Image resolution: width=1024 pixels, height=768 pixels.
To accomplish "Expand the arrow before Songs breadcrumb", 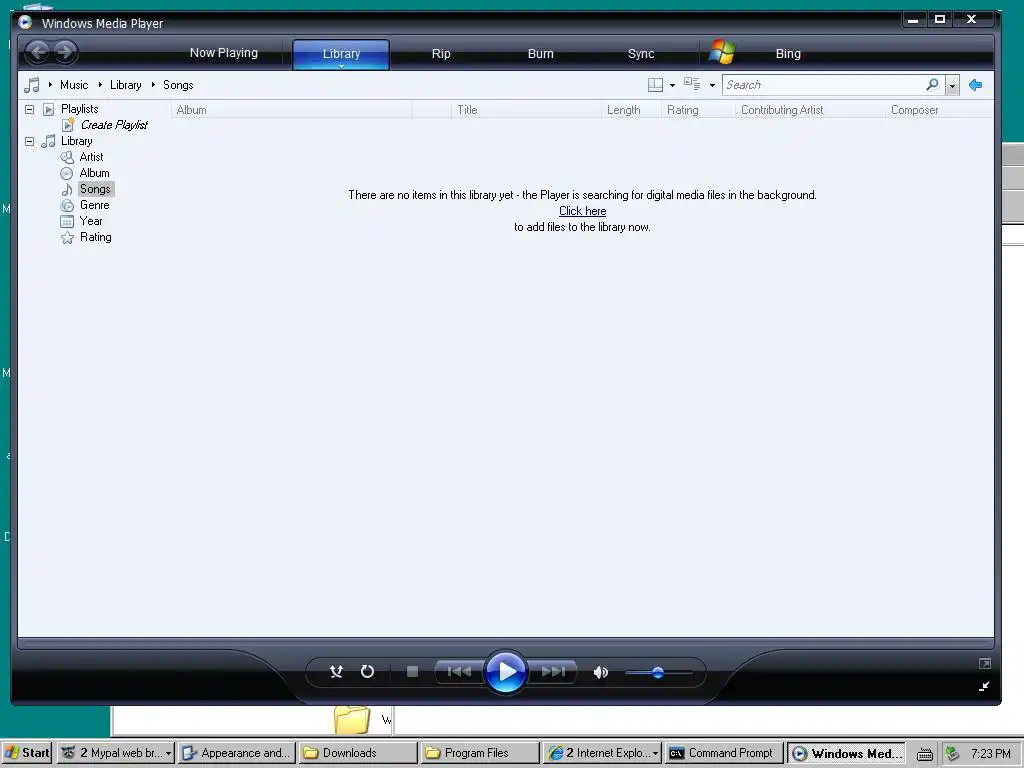I will (153, 85).
